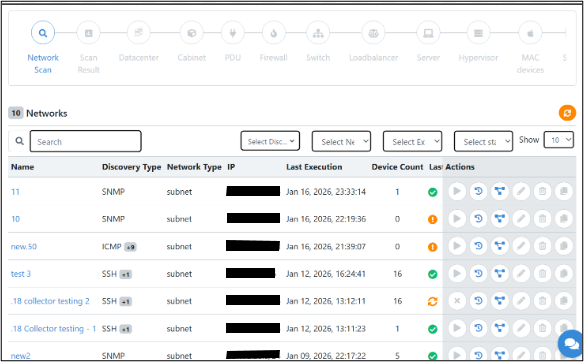Screen dimensions: 584x362
Task: Open the Select Execution dropdown
Action: coord(412,142)
